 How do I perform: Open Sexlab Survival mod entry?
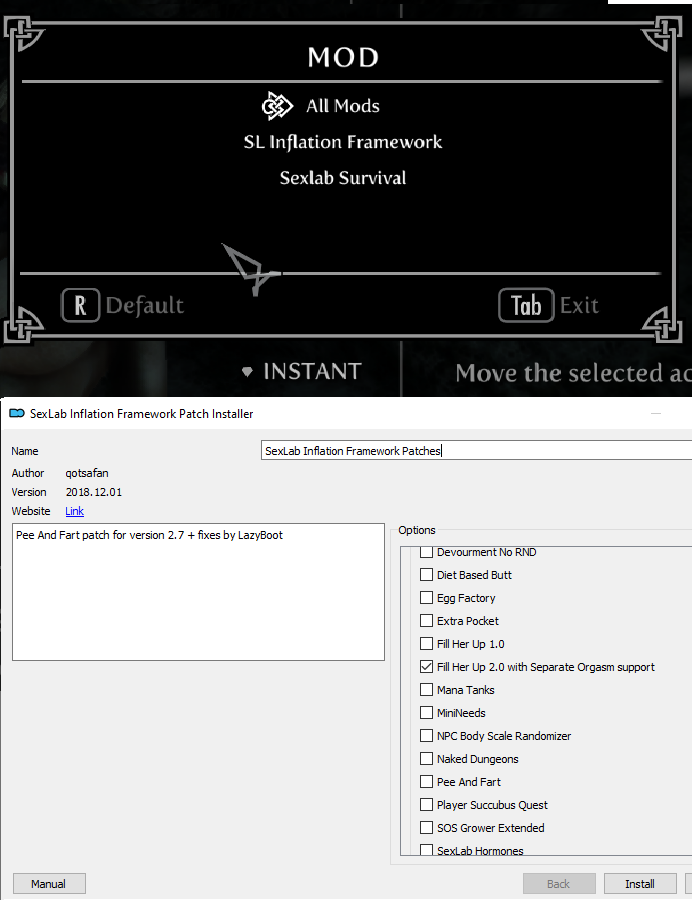pos(343,178)
